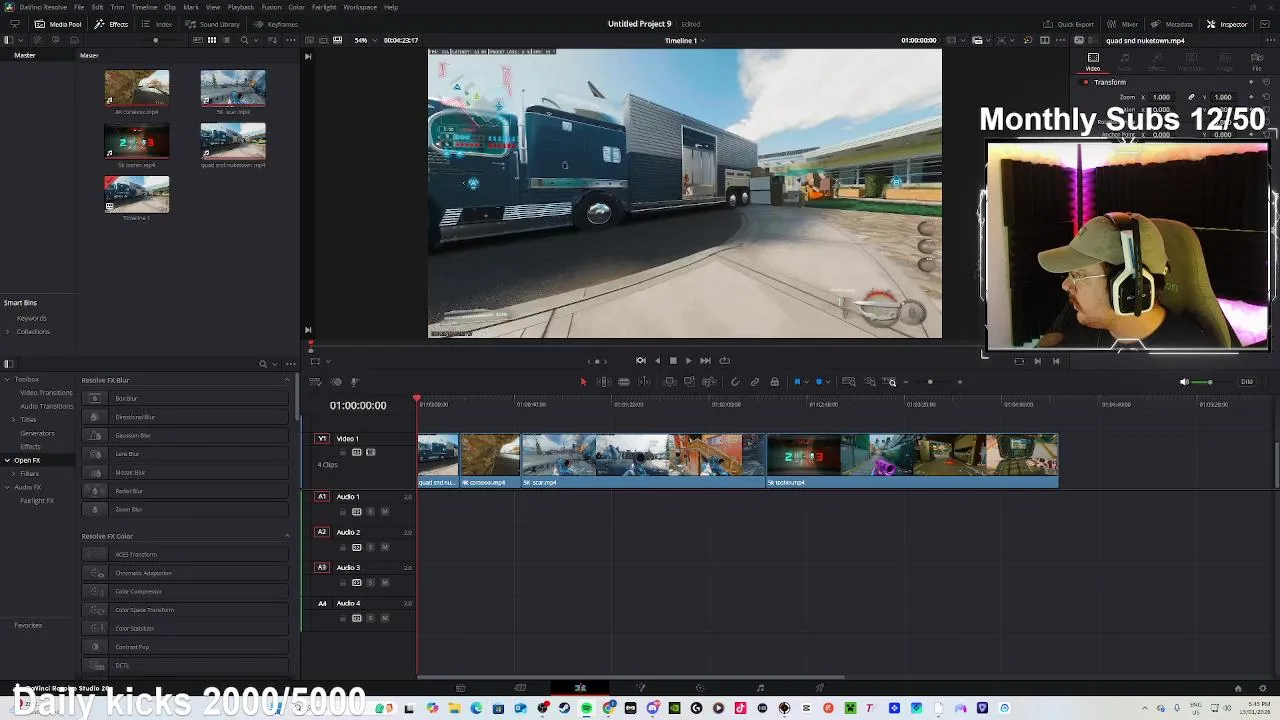
Task: Open the Trim menu
Action: [x=117, y=7]
